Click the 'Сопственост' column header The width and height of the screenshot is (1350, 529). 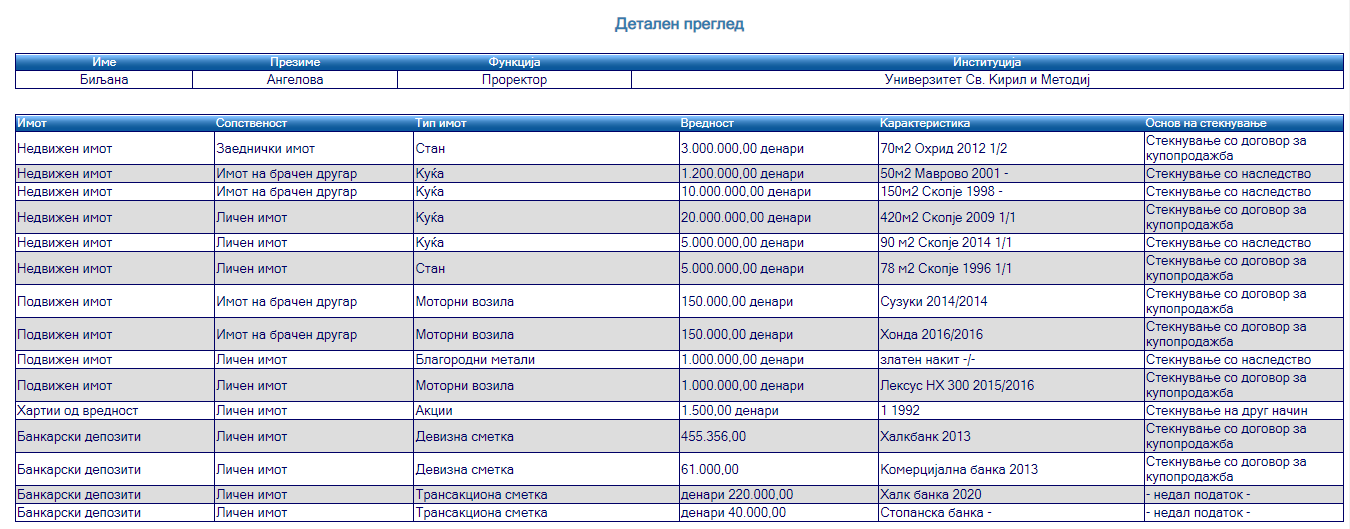(252, 123)
